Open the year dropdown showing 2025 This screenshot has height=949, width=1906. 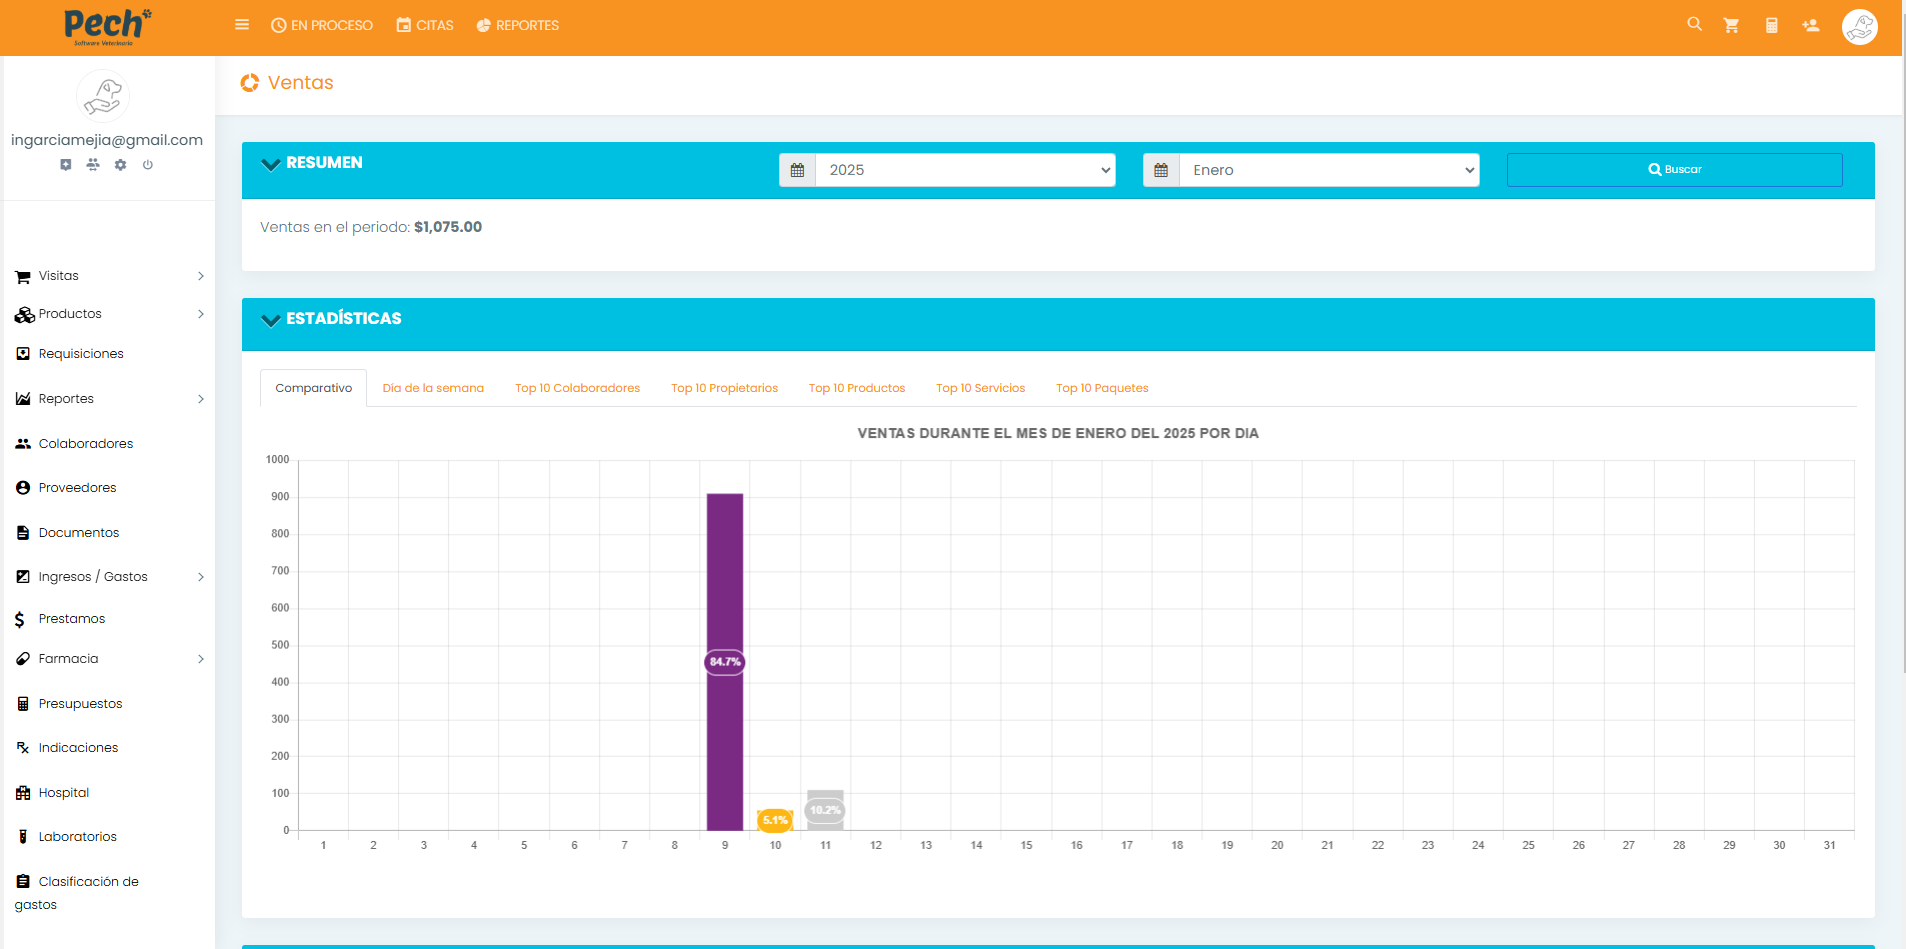[965, 170]
